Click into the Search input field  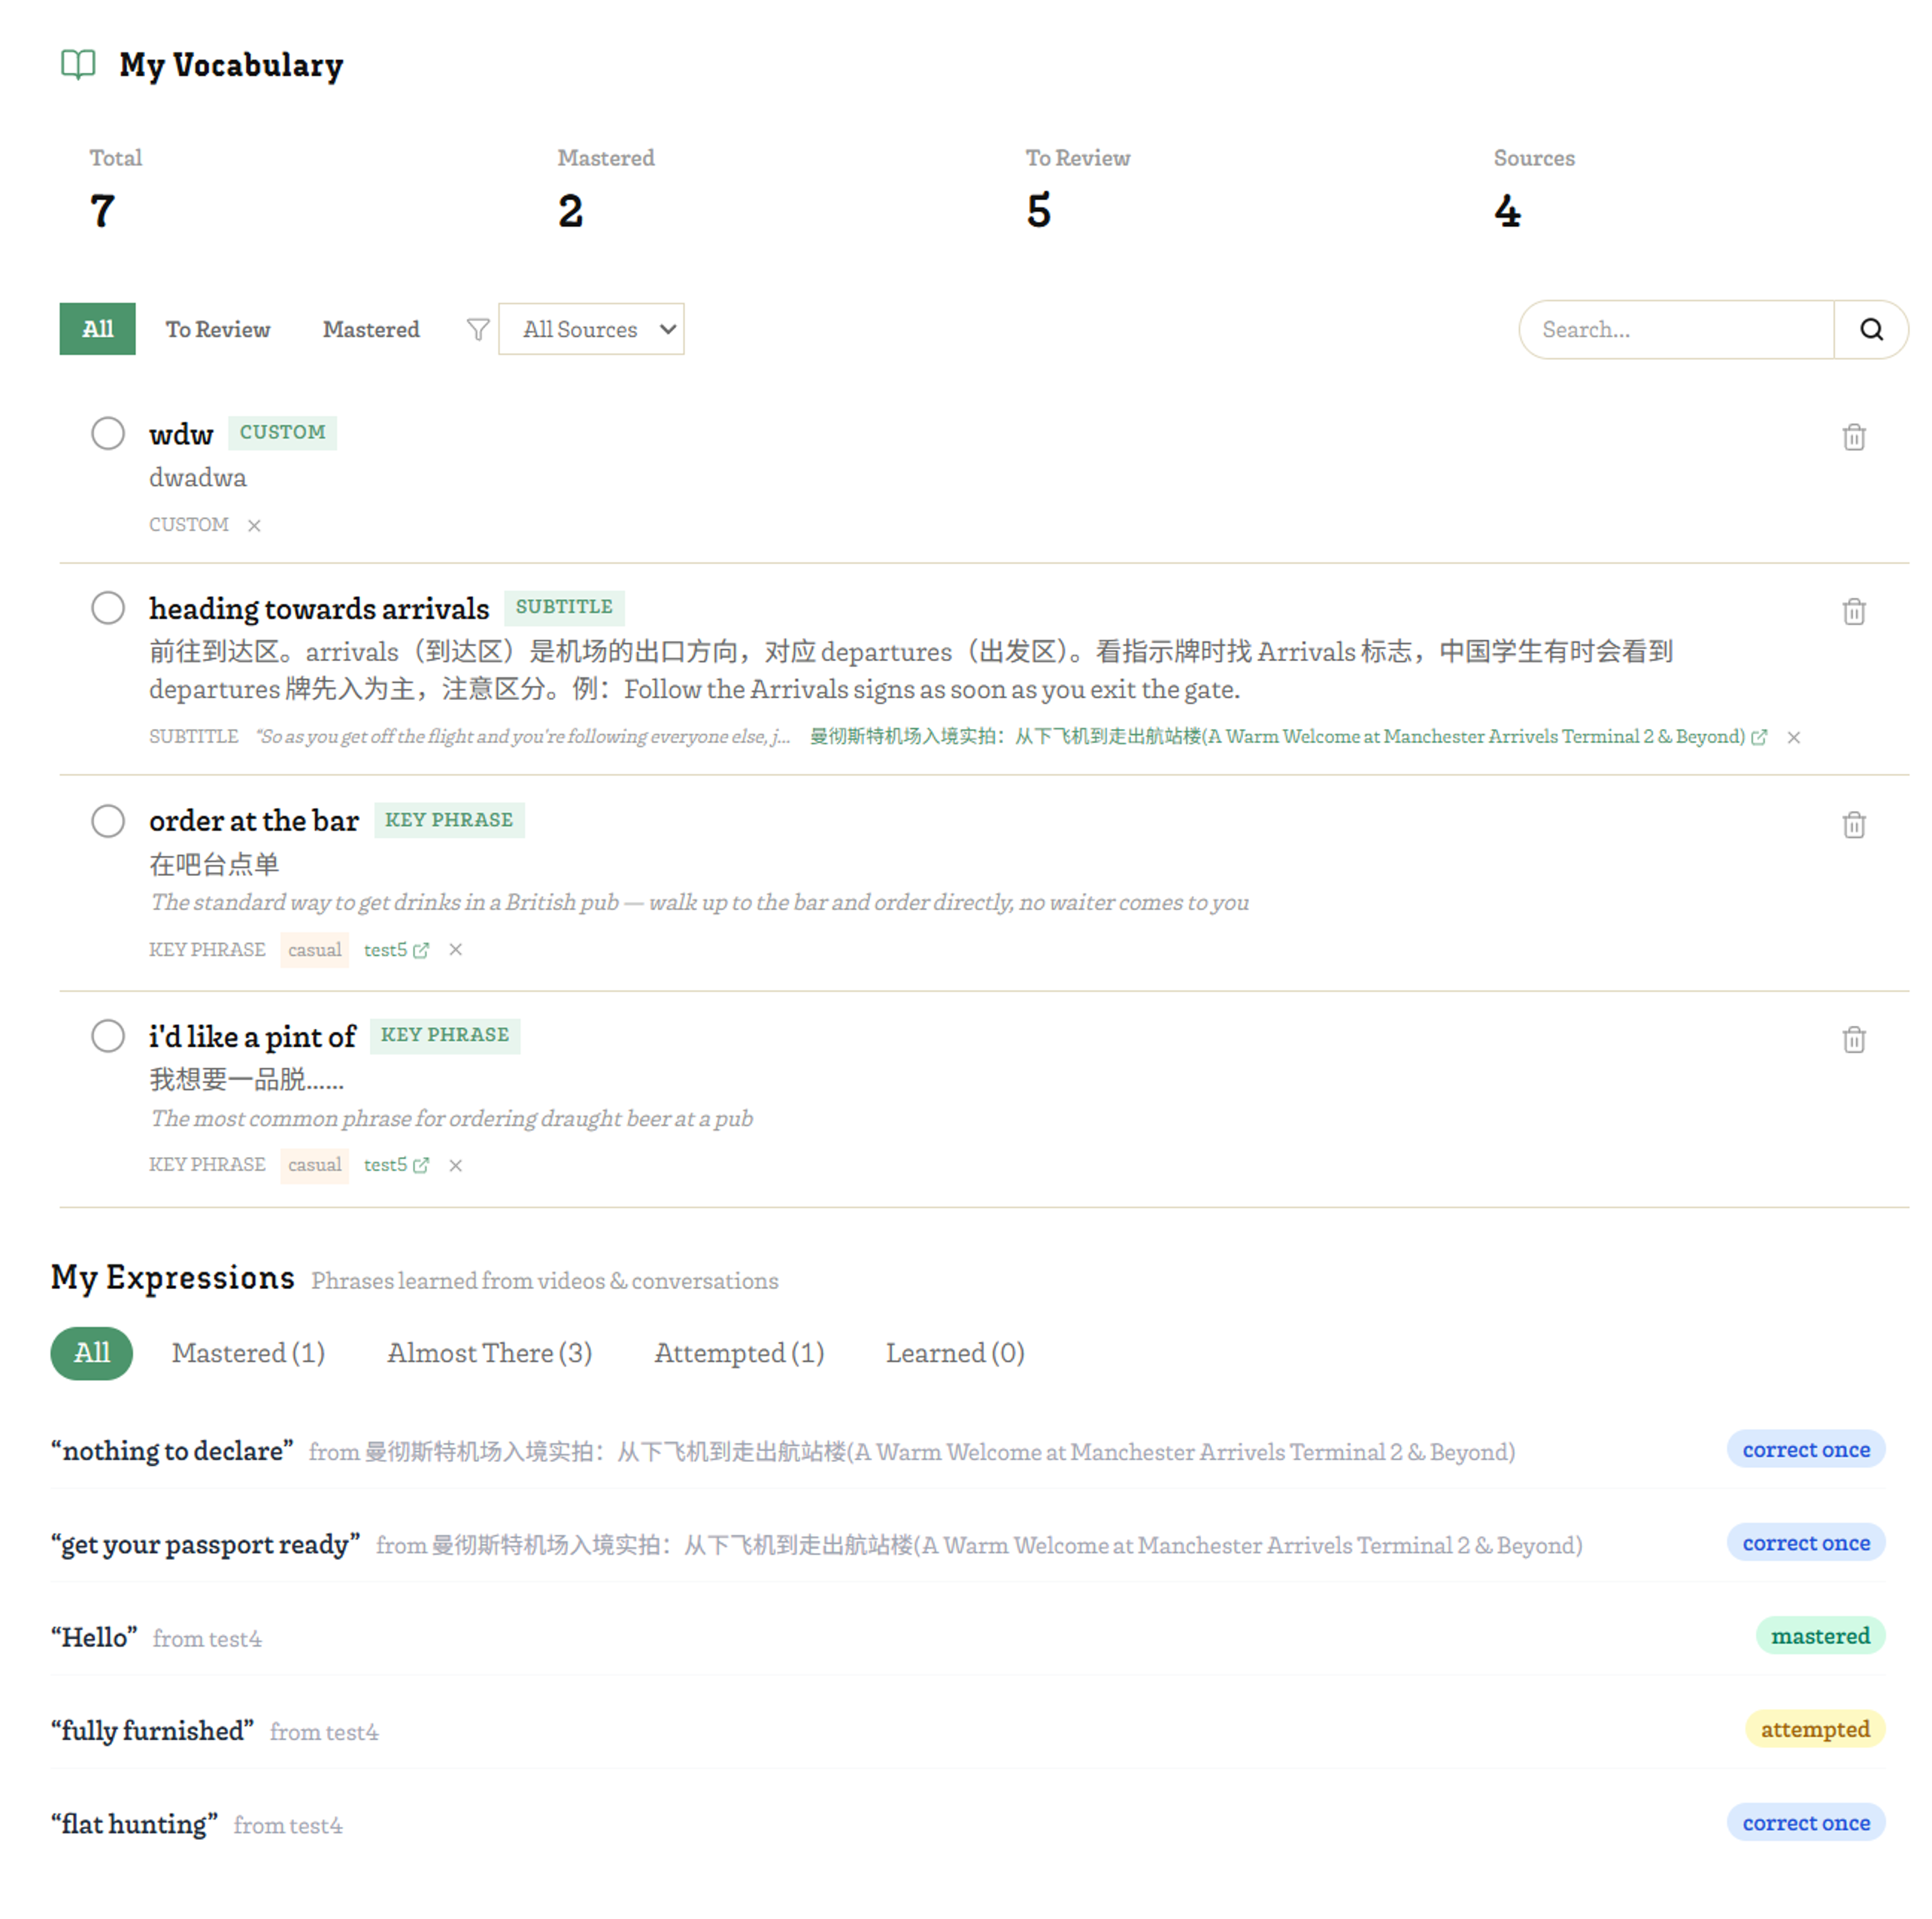pos(1676,329)
